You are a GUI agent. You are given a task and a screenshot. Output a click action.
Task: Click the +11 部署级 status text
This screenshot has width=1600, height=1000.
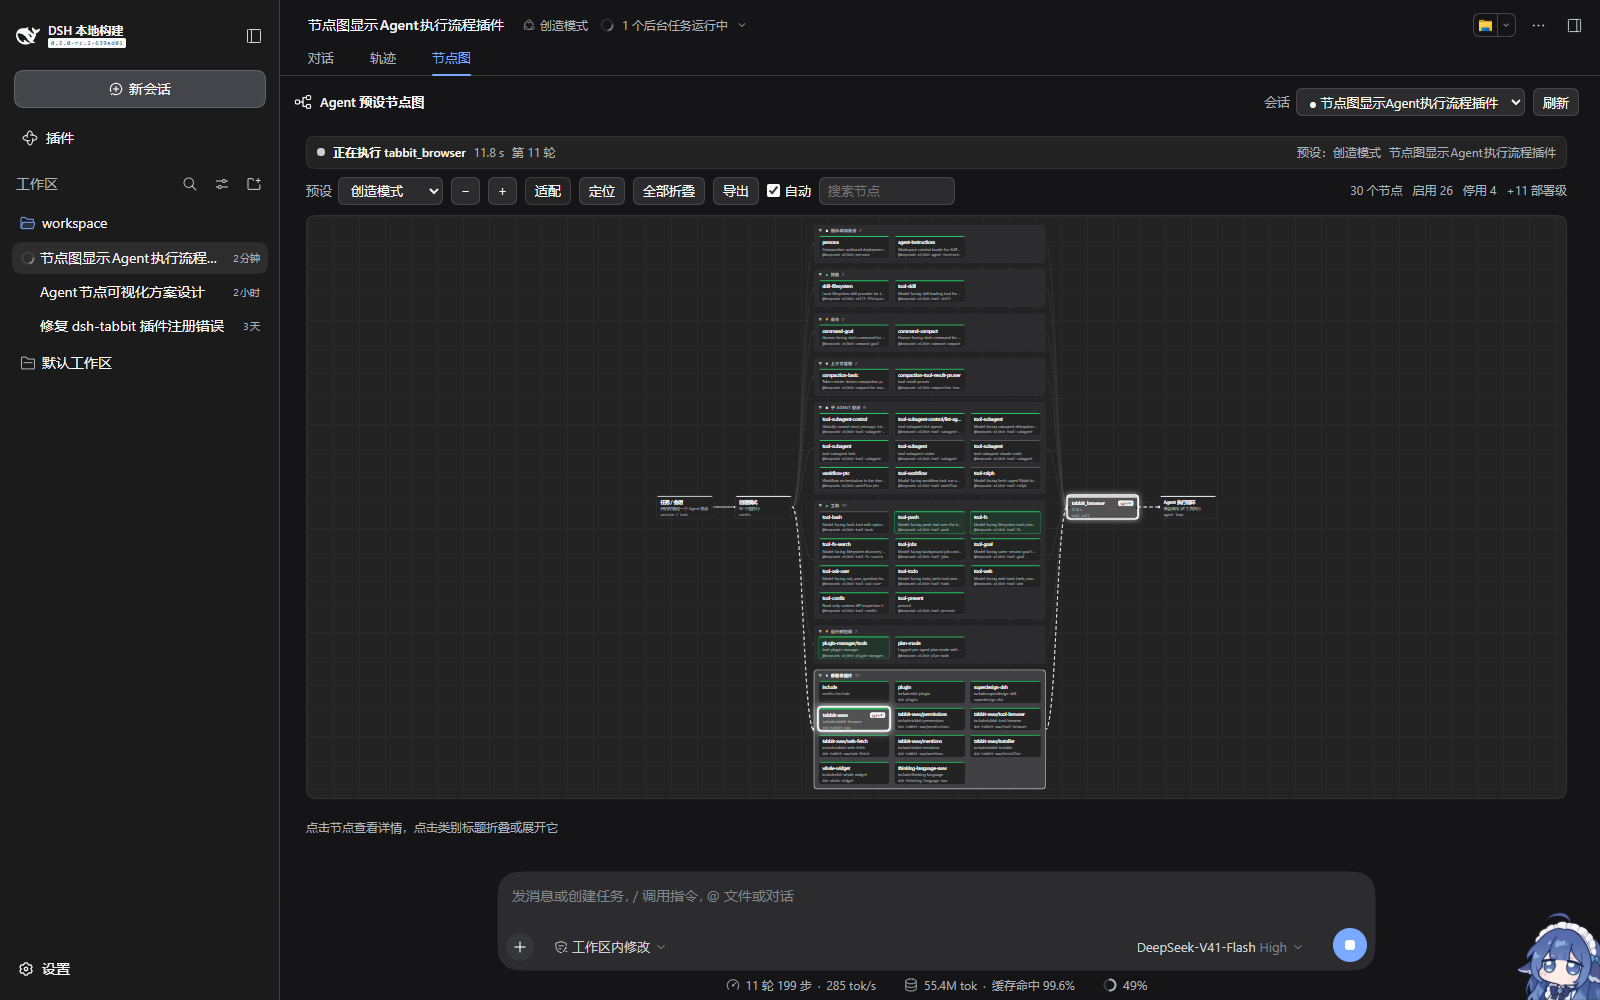(x=1537, y=191)
